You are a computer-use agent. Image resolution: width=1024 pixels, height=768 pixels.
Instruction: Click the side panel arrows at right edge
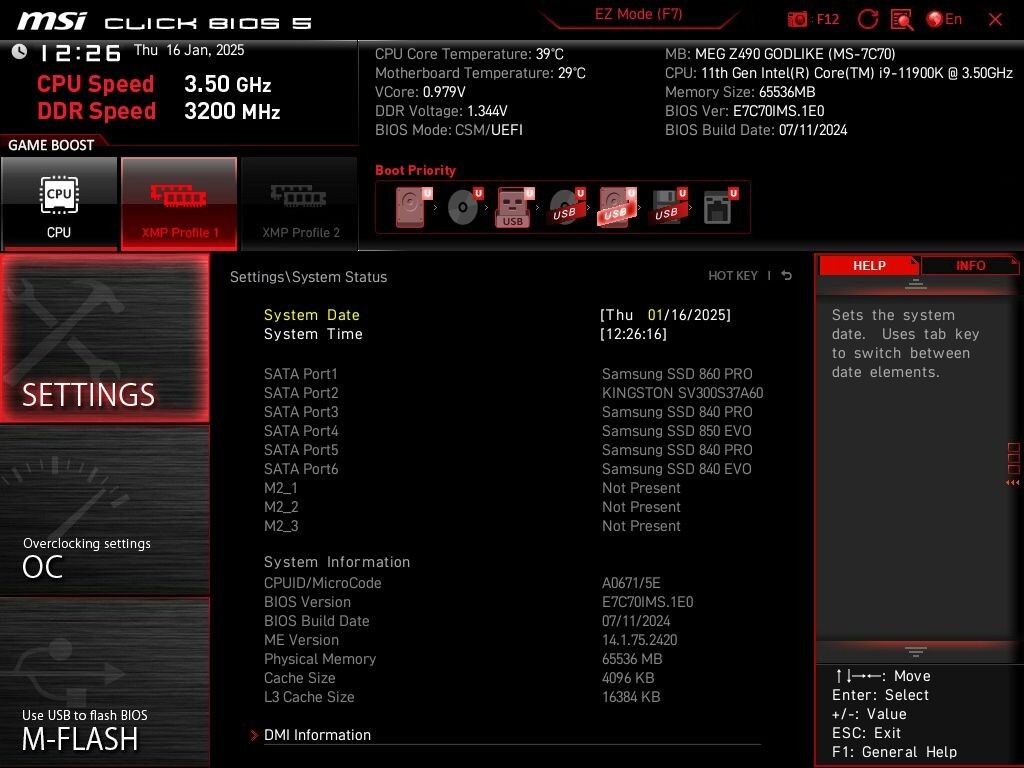[x=1013, y=483]
